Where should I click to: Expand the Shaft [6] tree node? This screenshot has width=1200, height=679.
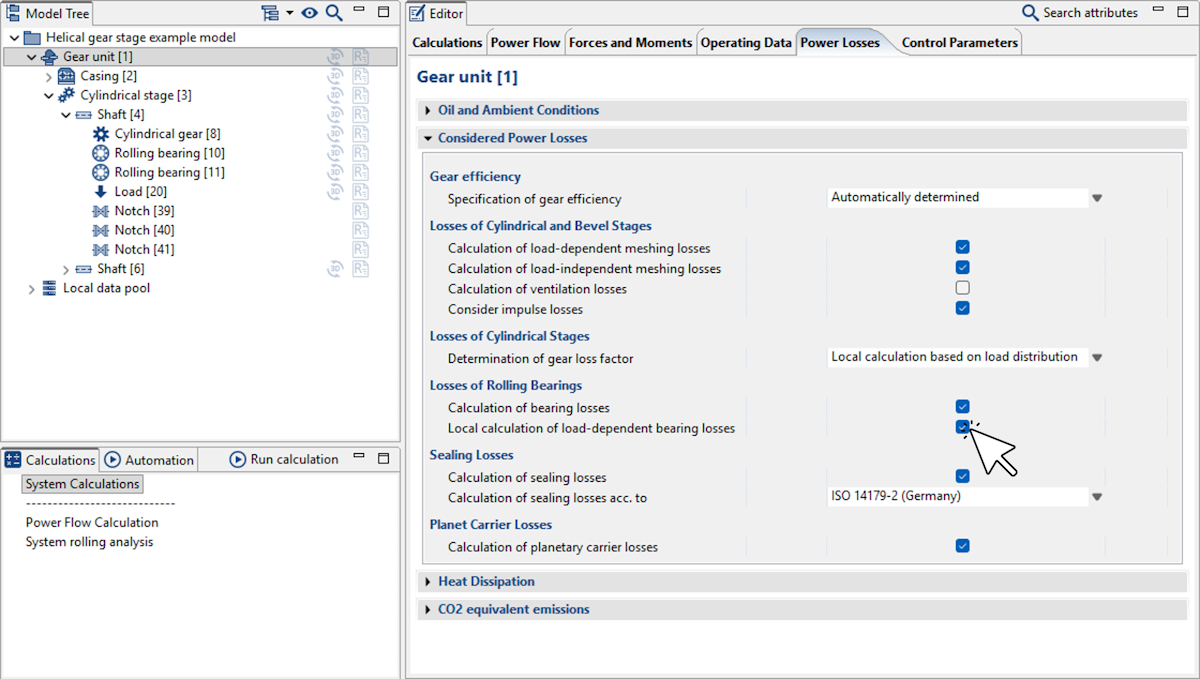[66, 269]
